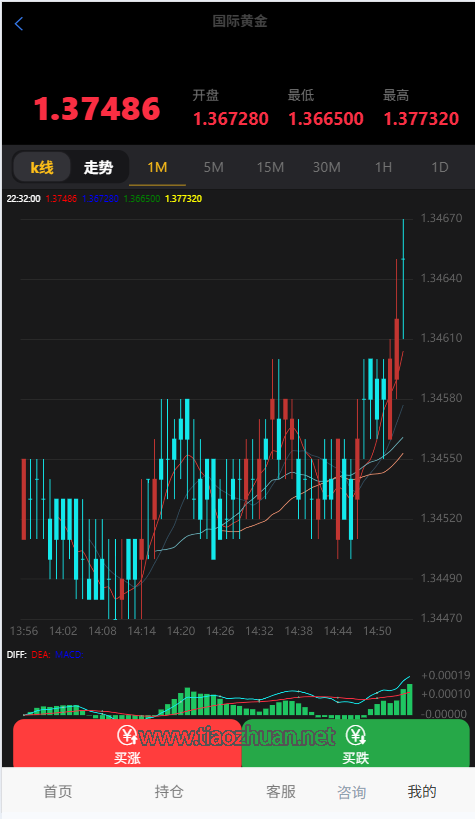Click the red 买涨 buy-up button
475x819 pixels.
(x=127, y=743)
